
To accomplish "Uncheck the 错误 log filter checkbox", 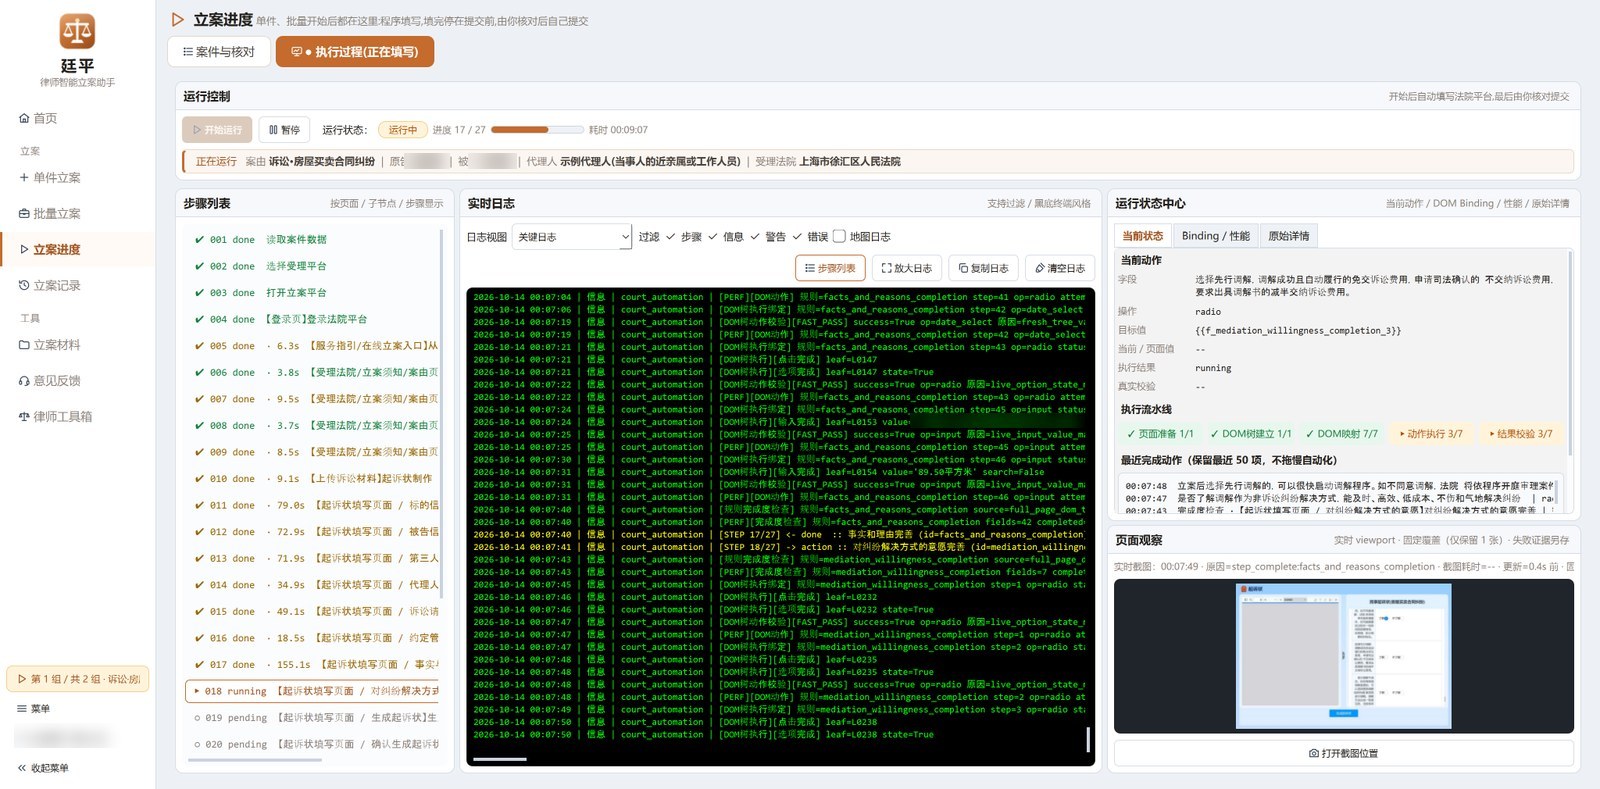I will 797,237.
